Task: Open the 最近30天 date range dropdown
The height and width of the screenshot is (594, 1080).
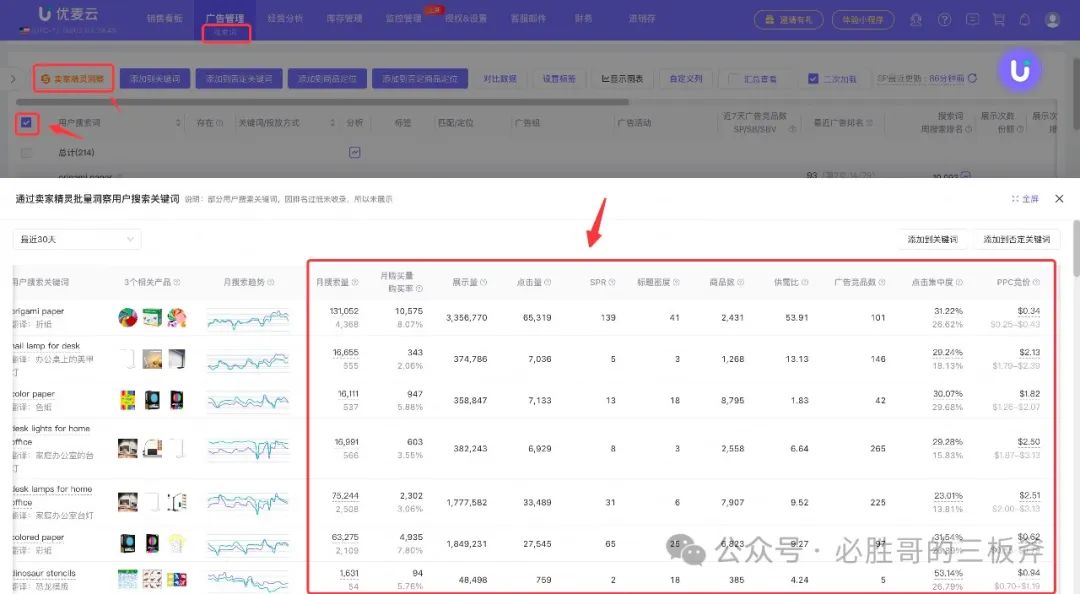Action: [77, 239]
